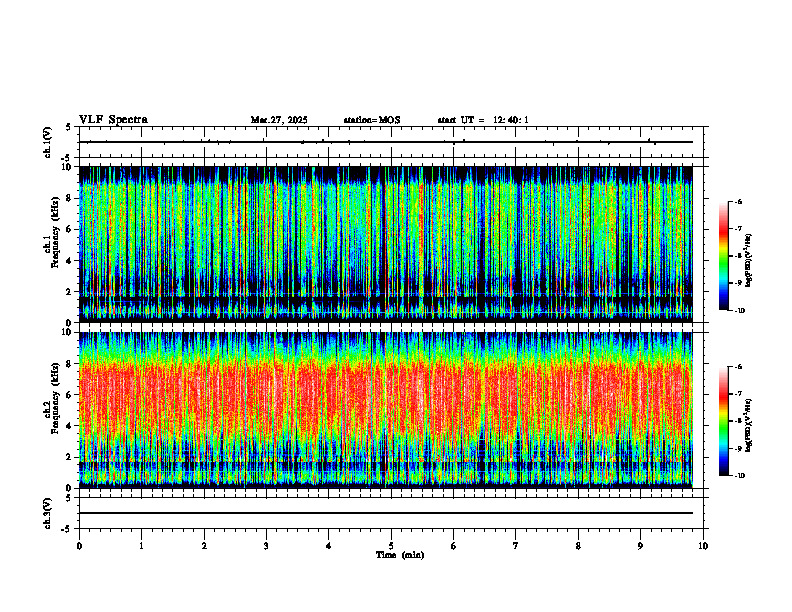792x612 pixels.
Task: Click time axis tick label "4"
Action: pos(329,546)
